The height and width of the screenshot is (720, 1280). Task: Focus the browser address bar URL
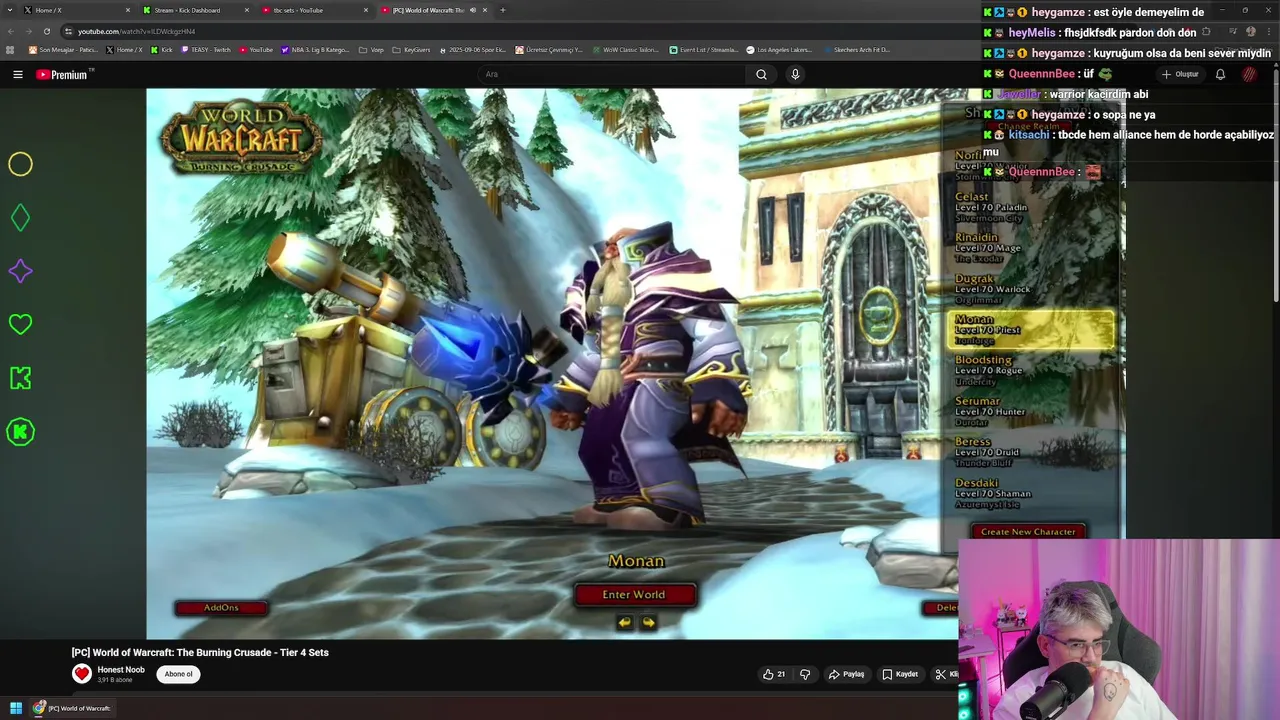(x=137, y=31)
